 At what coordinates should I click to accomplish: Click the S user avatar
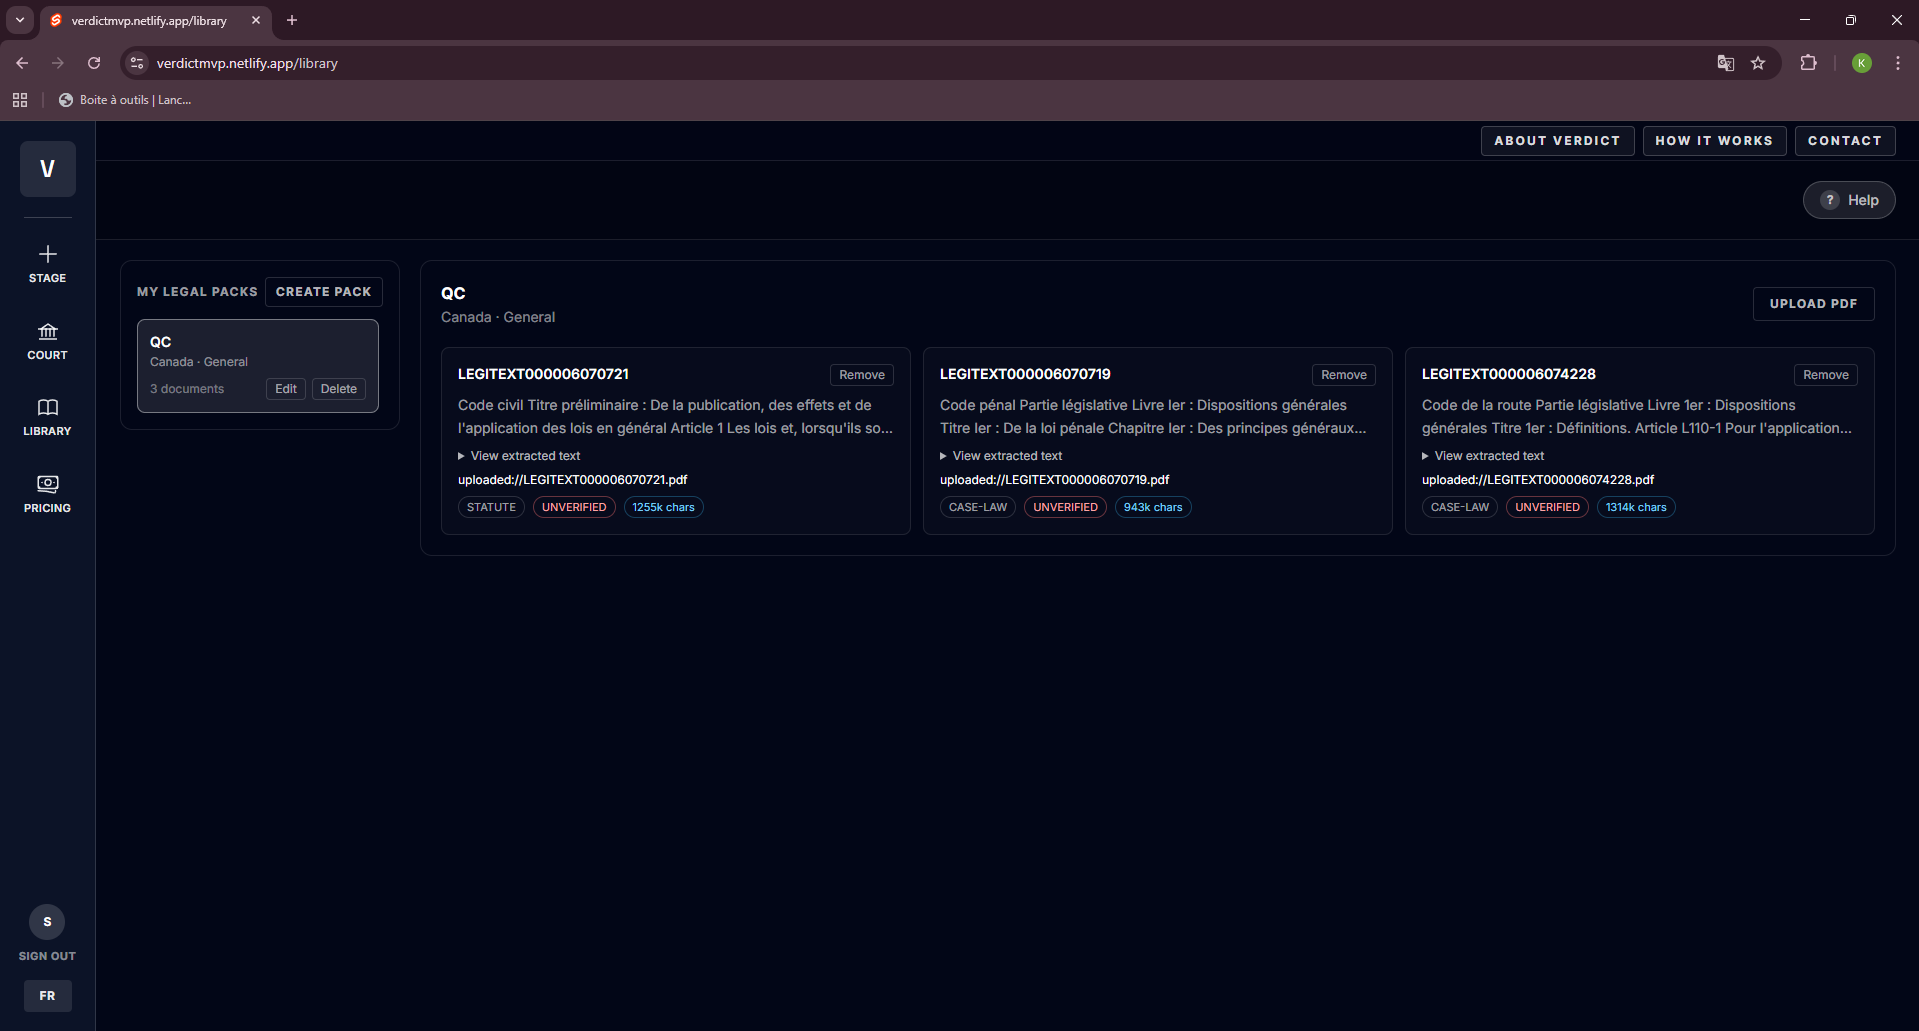pyautogui.click(x=47, y=922)
